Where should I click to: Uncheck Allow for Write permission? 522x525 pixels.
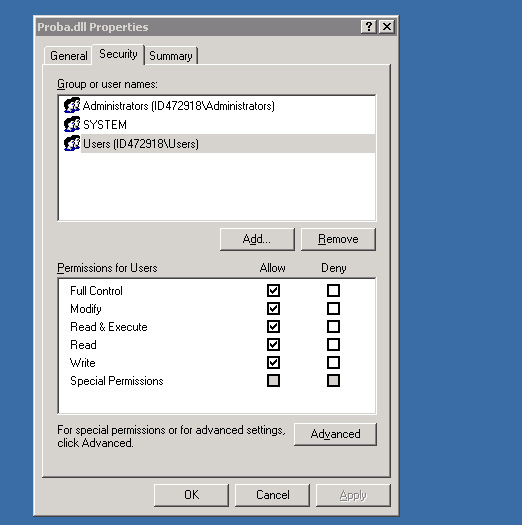pyautogui.click(x=273, y=362)
